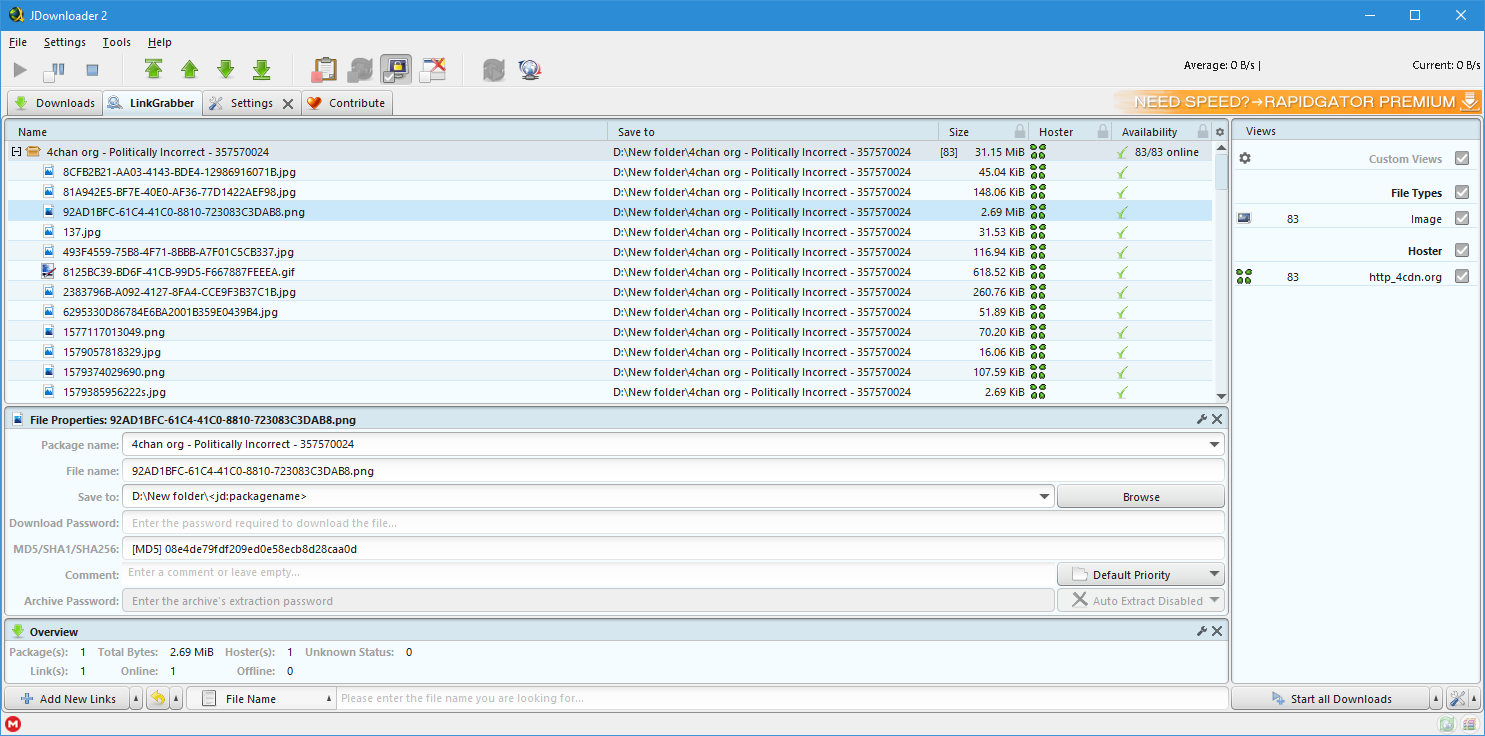
Task: Click the Name column settings gear icon
Action: (1219, 132)
